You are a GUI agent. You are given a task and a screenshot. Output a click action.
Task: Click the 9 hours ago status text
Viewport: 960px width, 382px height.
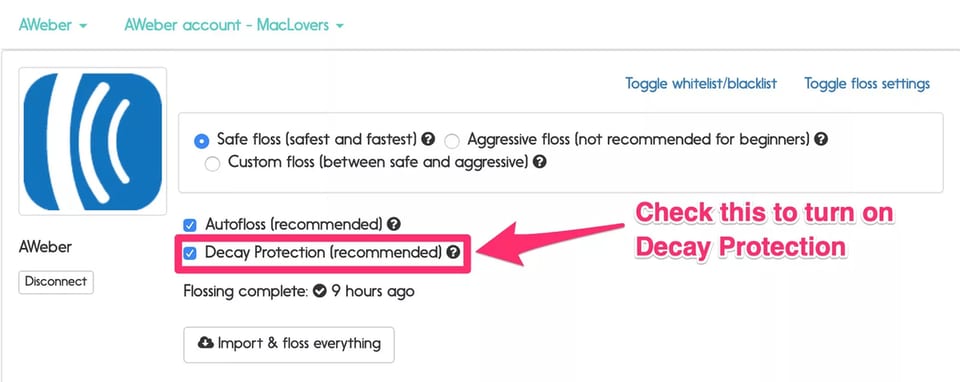[373, 291]
